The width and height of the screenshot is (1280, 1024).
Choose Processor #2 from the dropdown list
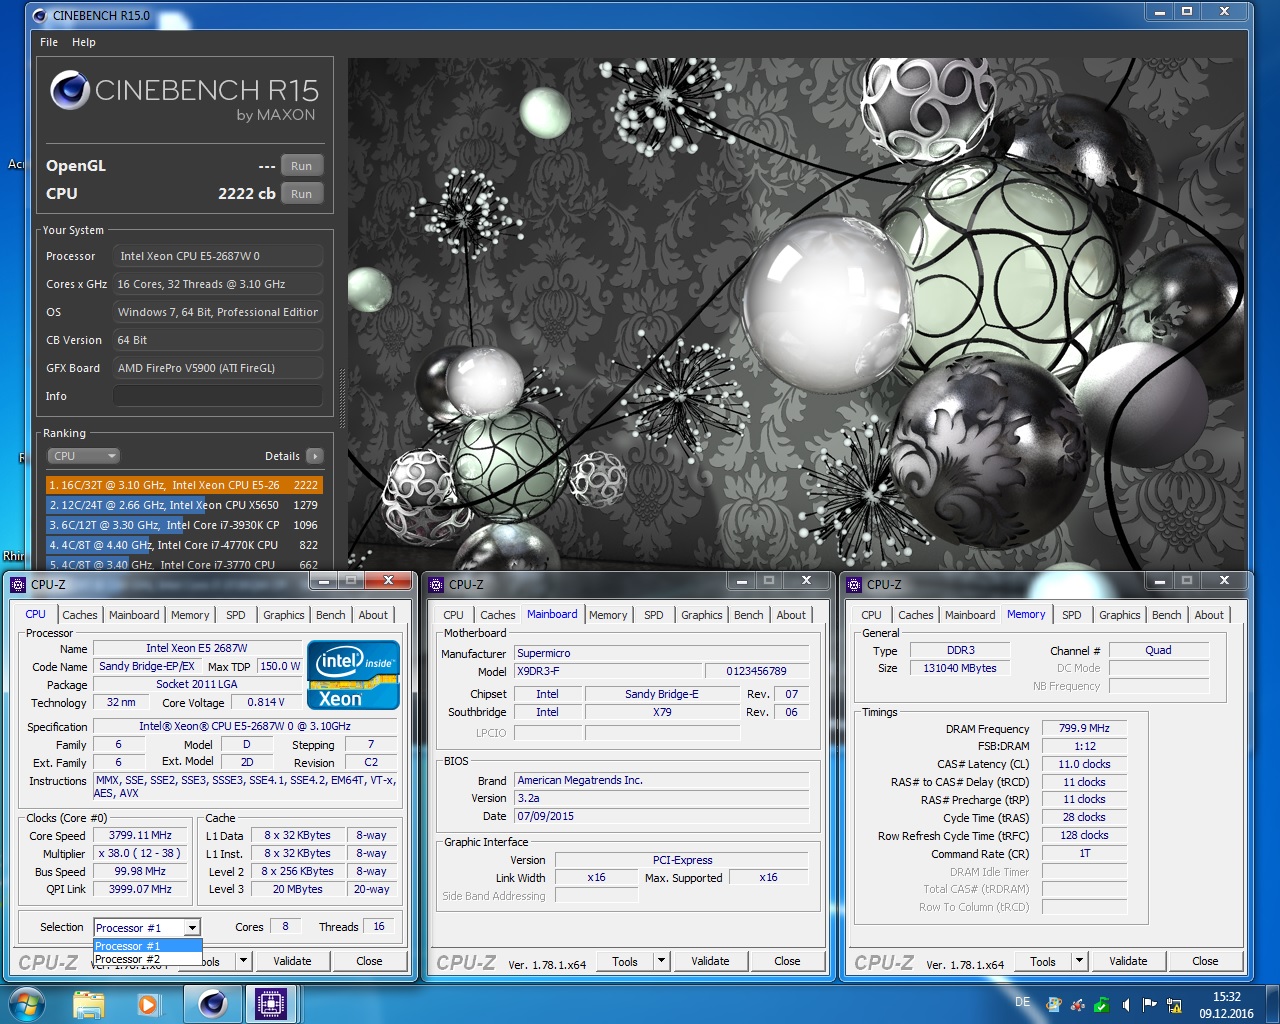[x=148, y=959]
